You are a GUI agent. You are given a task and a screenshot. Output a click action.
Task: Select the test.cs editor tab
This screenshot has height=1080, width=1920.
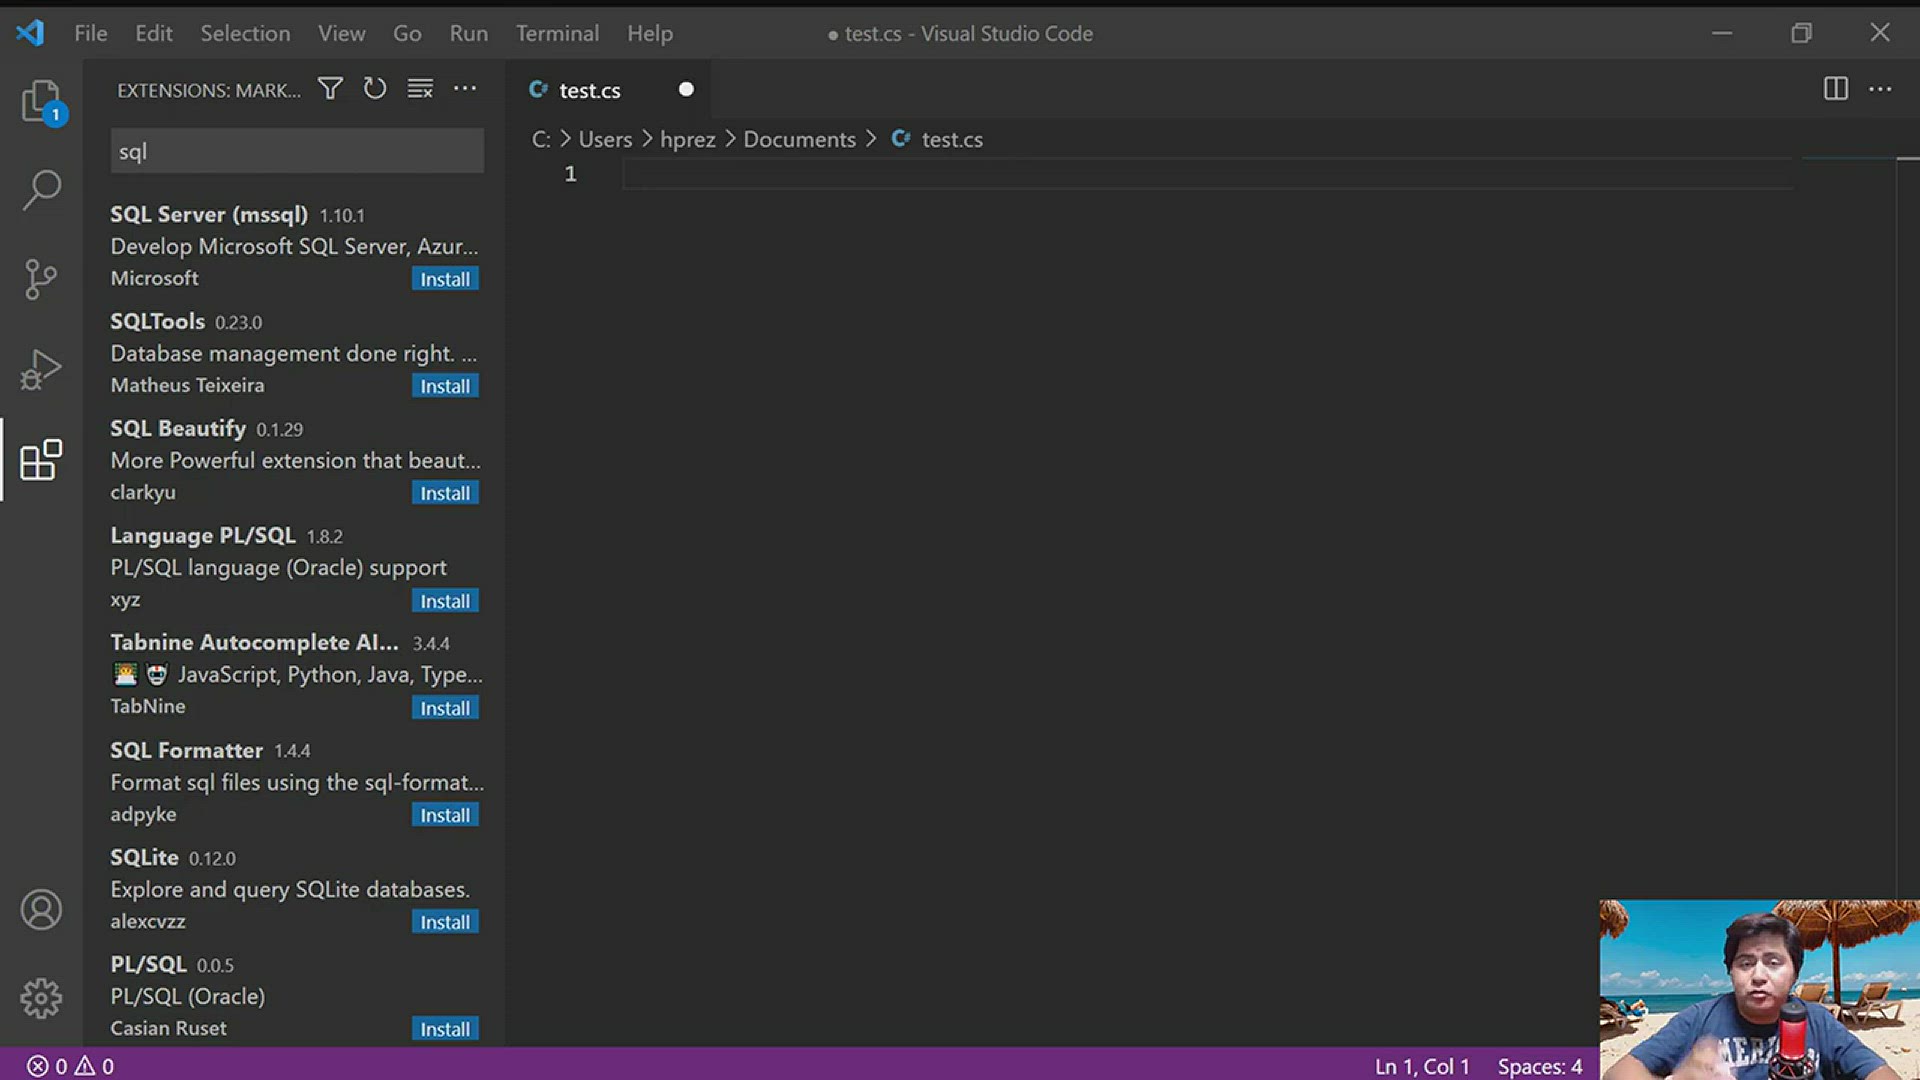(x=608, y=90)
